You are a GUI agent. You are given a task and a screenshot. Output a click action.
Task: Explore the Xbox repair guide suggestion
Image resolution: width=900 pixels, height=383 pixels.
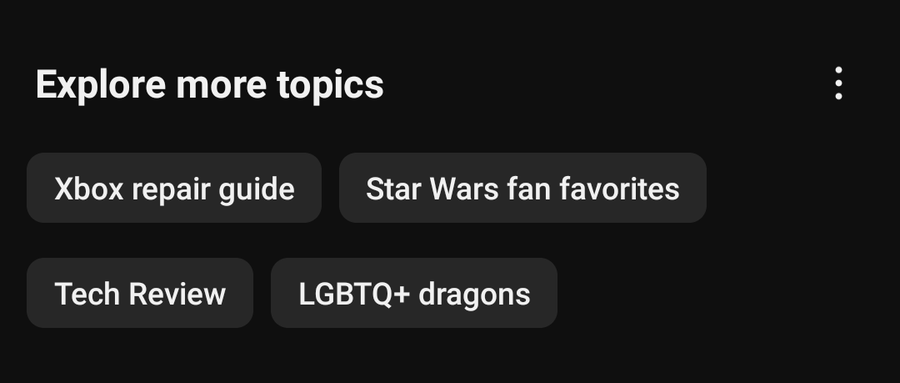click(x=174, y=188)
